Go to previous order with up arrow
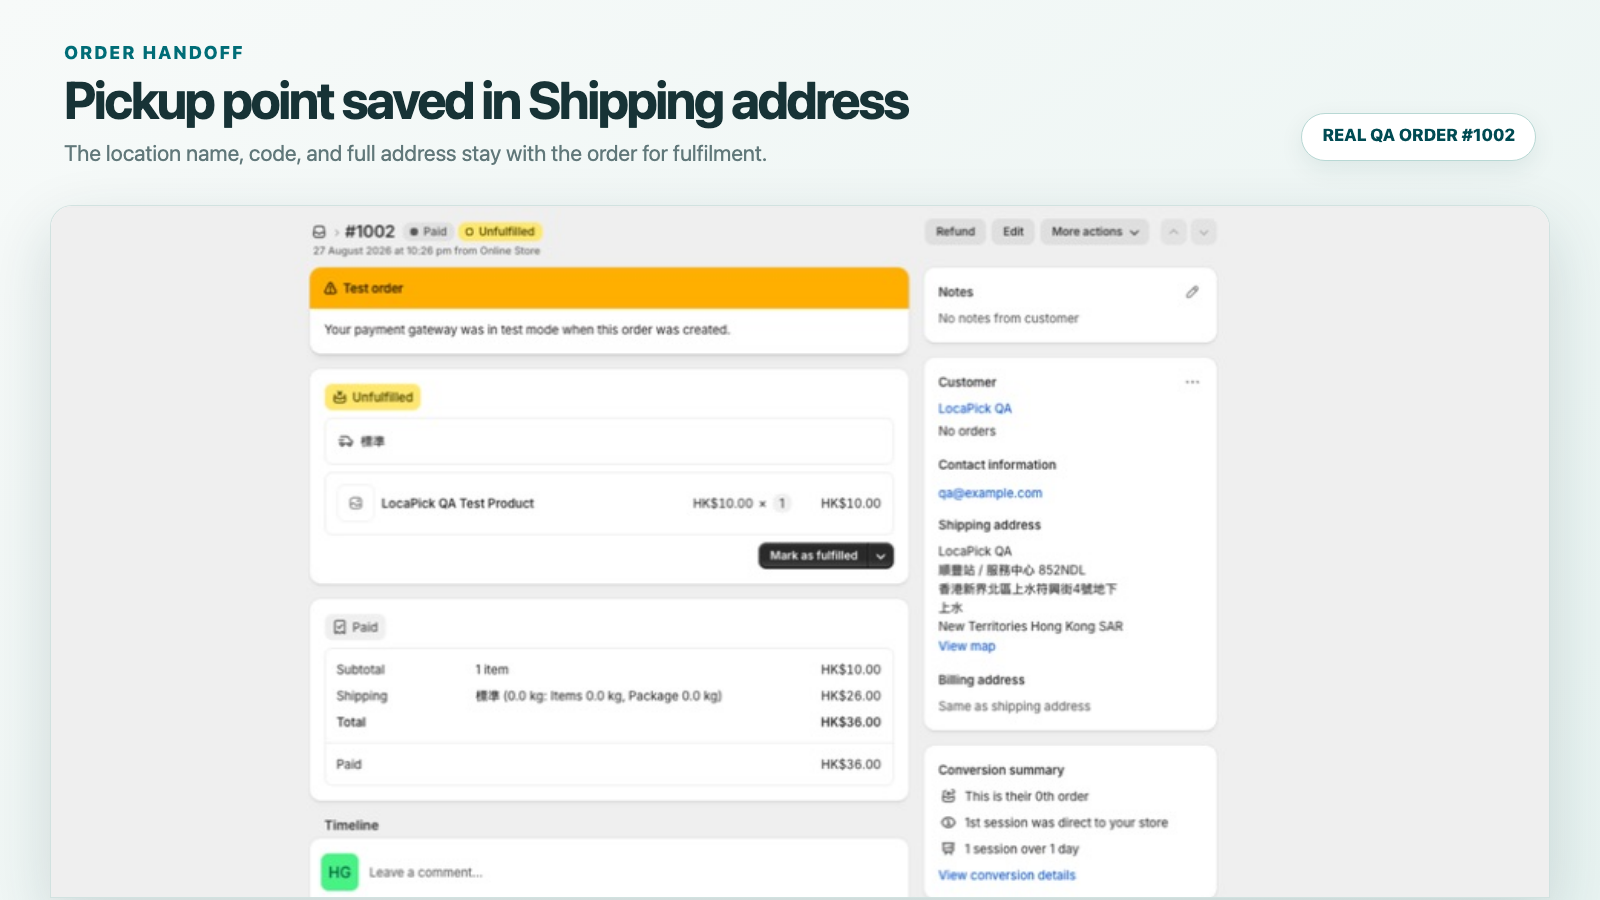Viewport: 1600px width, 900px height. (1174, 232)
